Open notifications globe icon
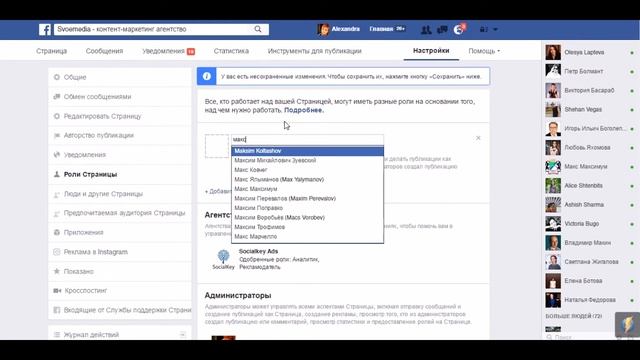 click(459, 29)
